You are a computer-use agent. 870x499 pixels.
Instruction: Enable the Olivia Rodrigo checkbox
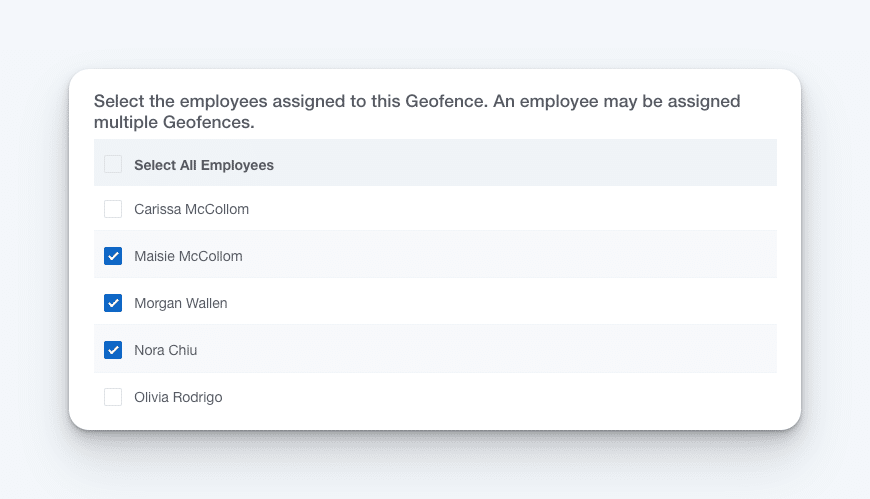113,397
